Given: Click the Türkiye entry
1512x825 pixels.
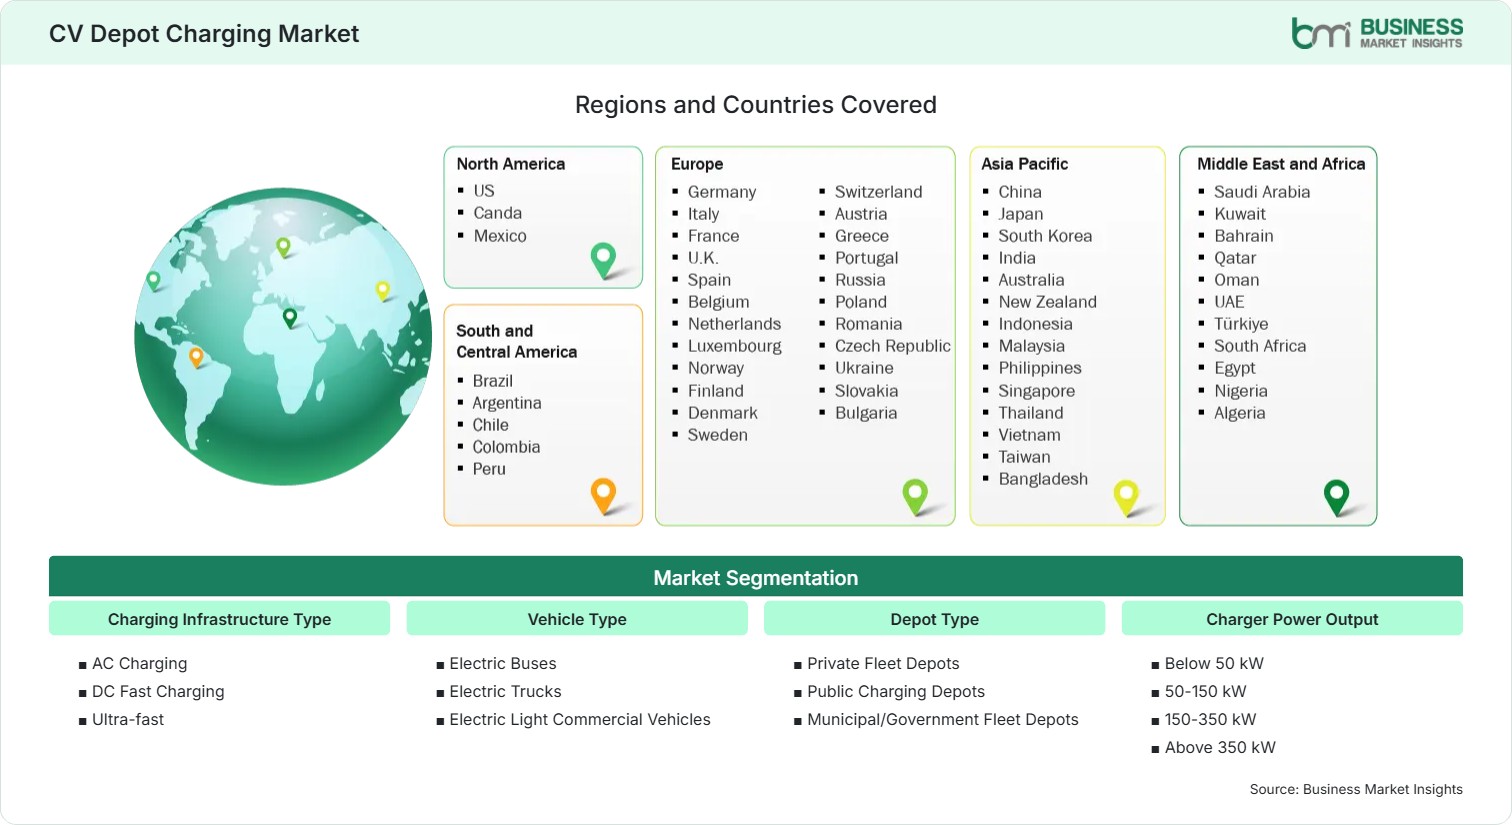Looking at the screenshot, I should (1241, 324).
